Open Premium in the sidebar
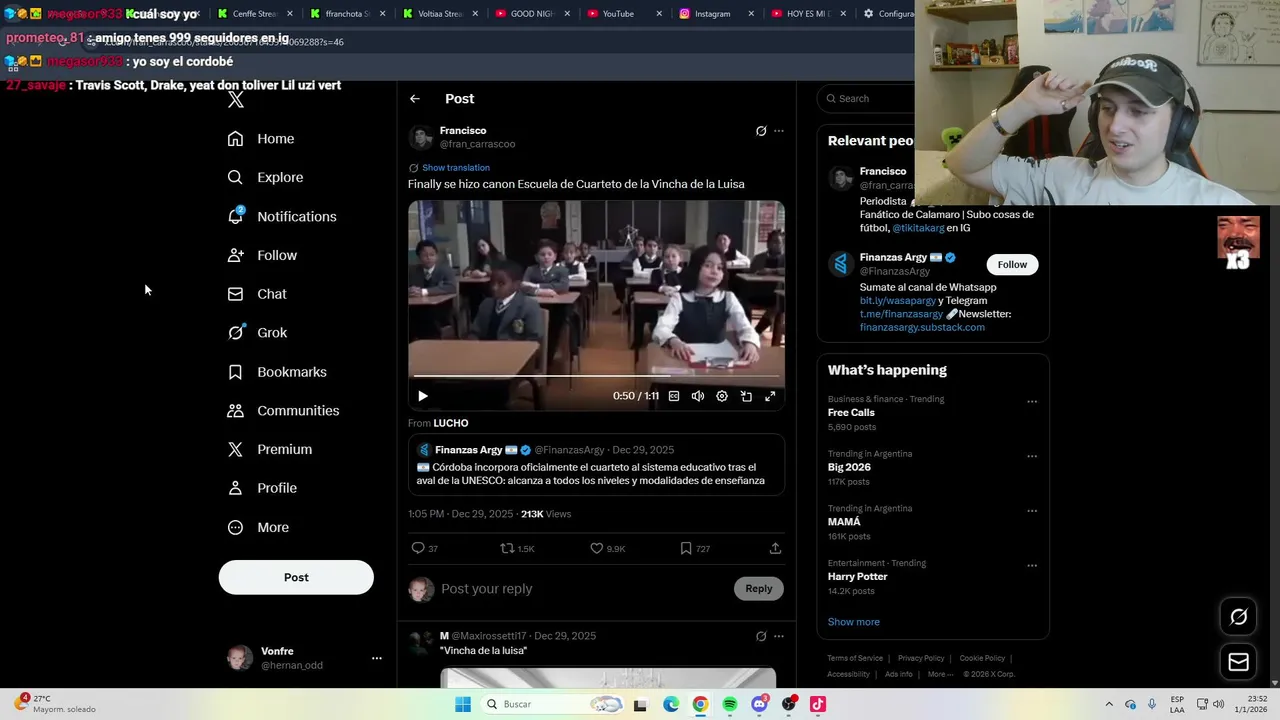This screenshot has width=1280, height=720. click(x=270, y=450)
